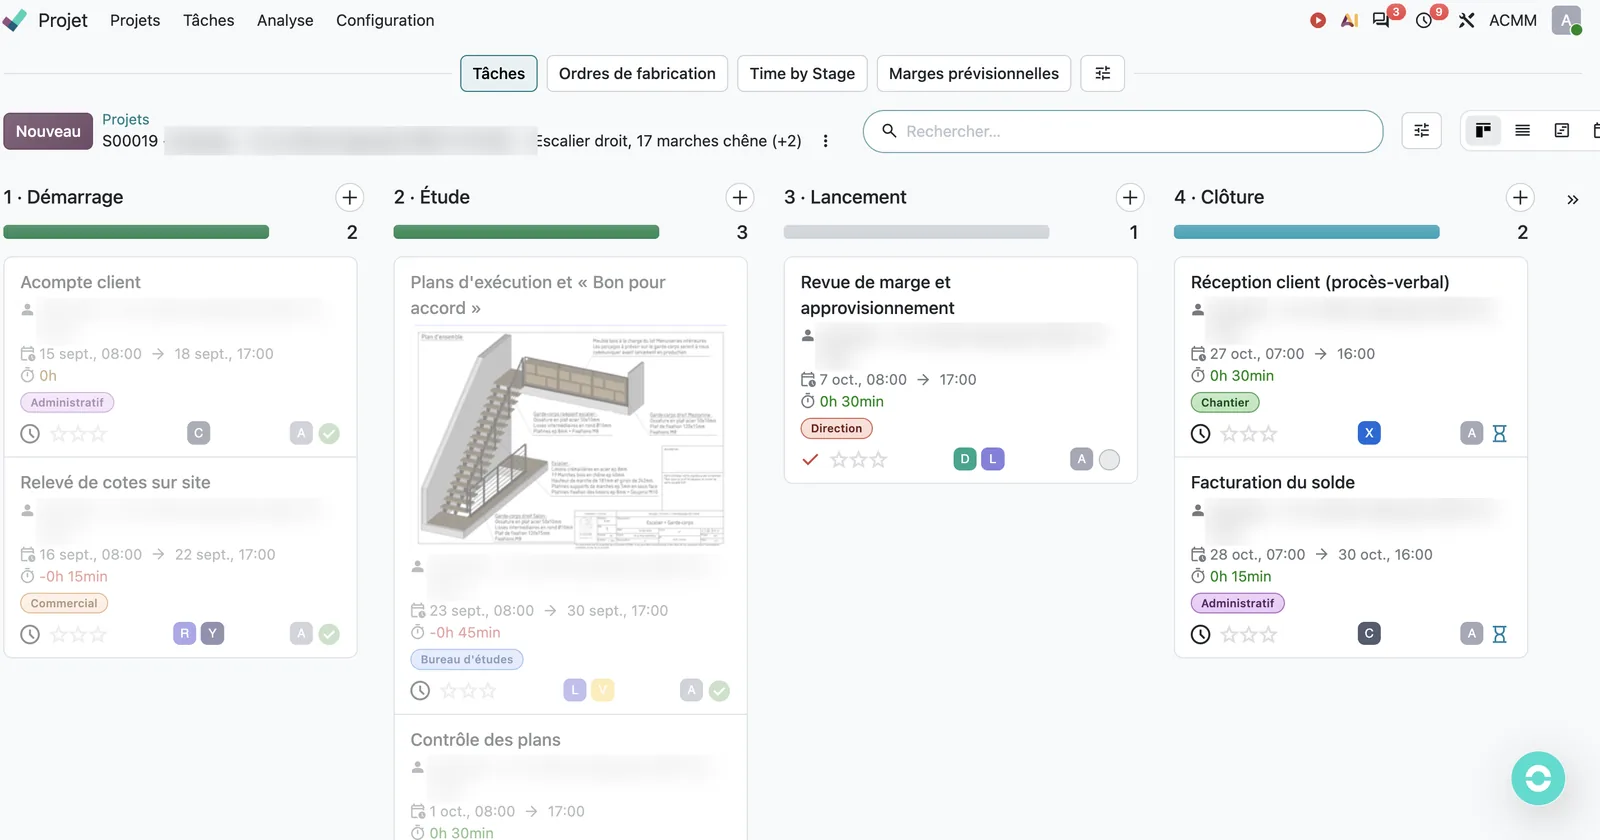The image size is (1600, 840).
Task: Select the Marges prévisionnelles tab
Action: (974, 73)
